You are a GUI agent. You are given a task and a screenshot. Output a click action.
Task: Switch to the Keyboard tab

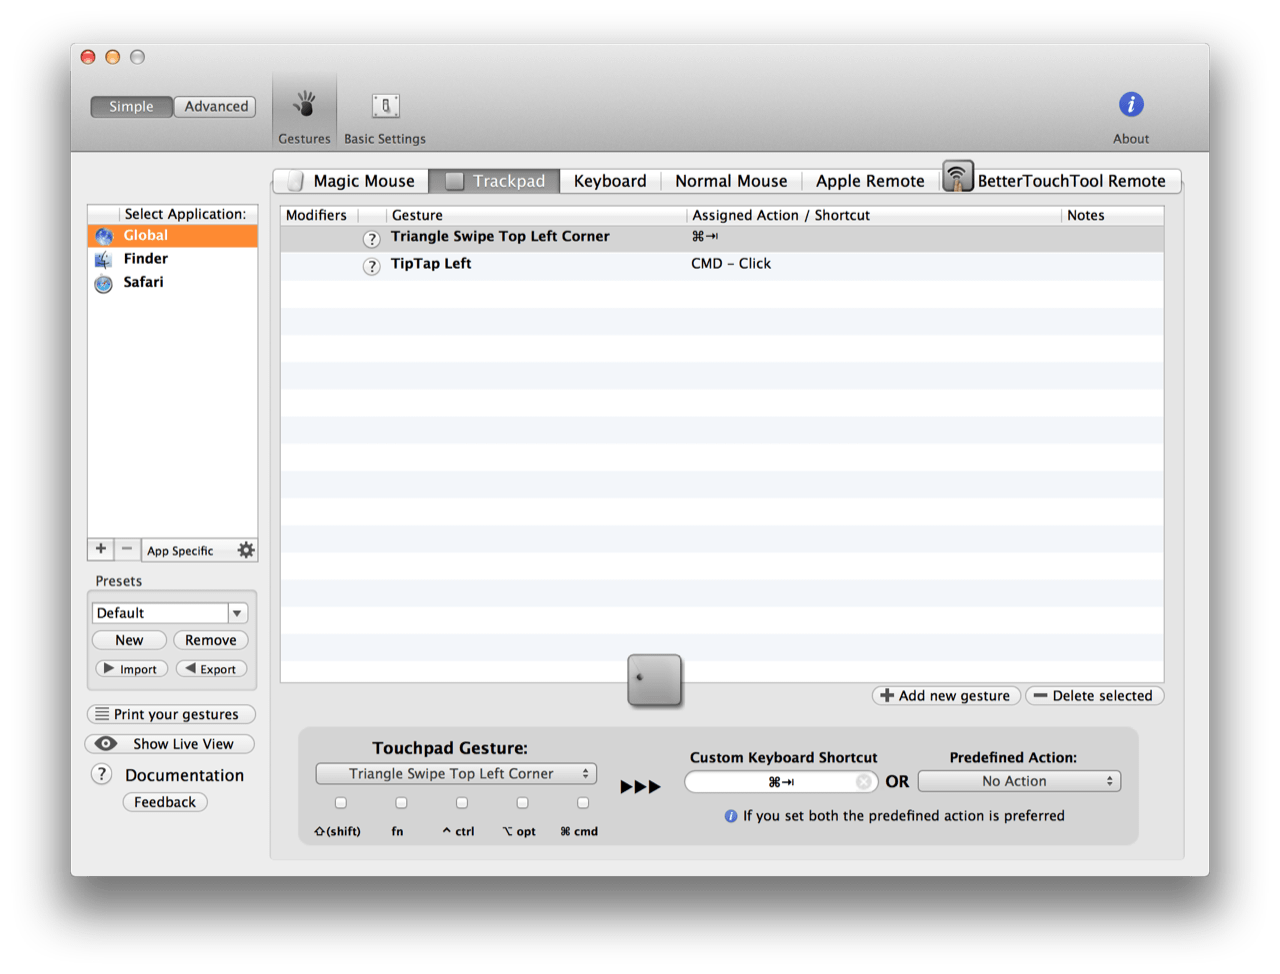click(x=610, y=181)
